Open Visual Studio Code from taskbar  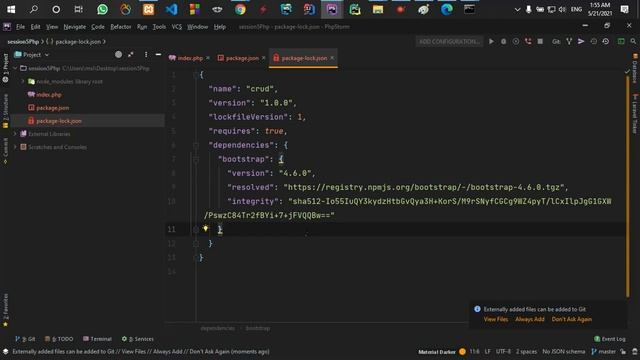[171, 9]
